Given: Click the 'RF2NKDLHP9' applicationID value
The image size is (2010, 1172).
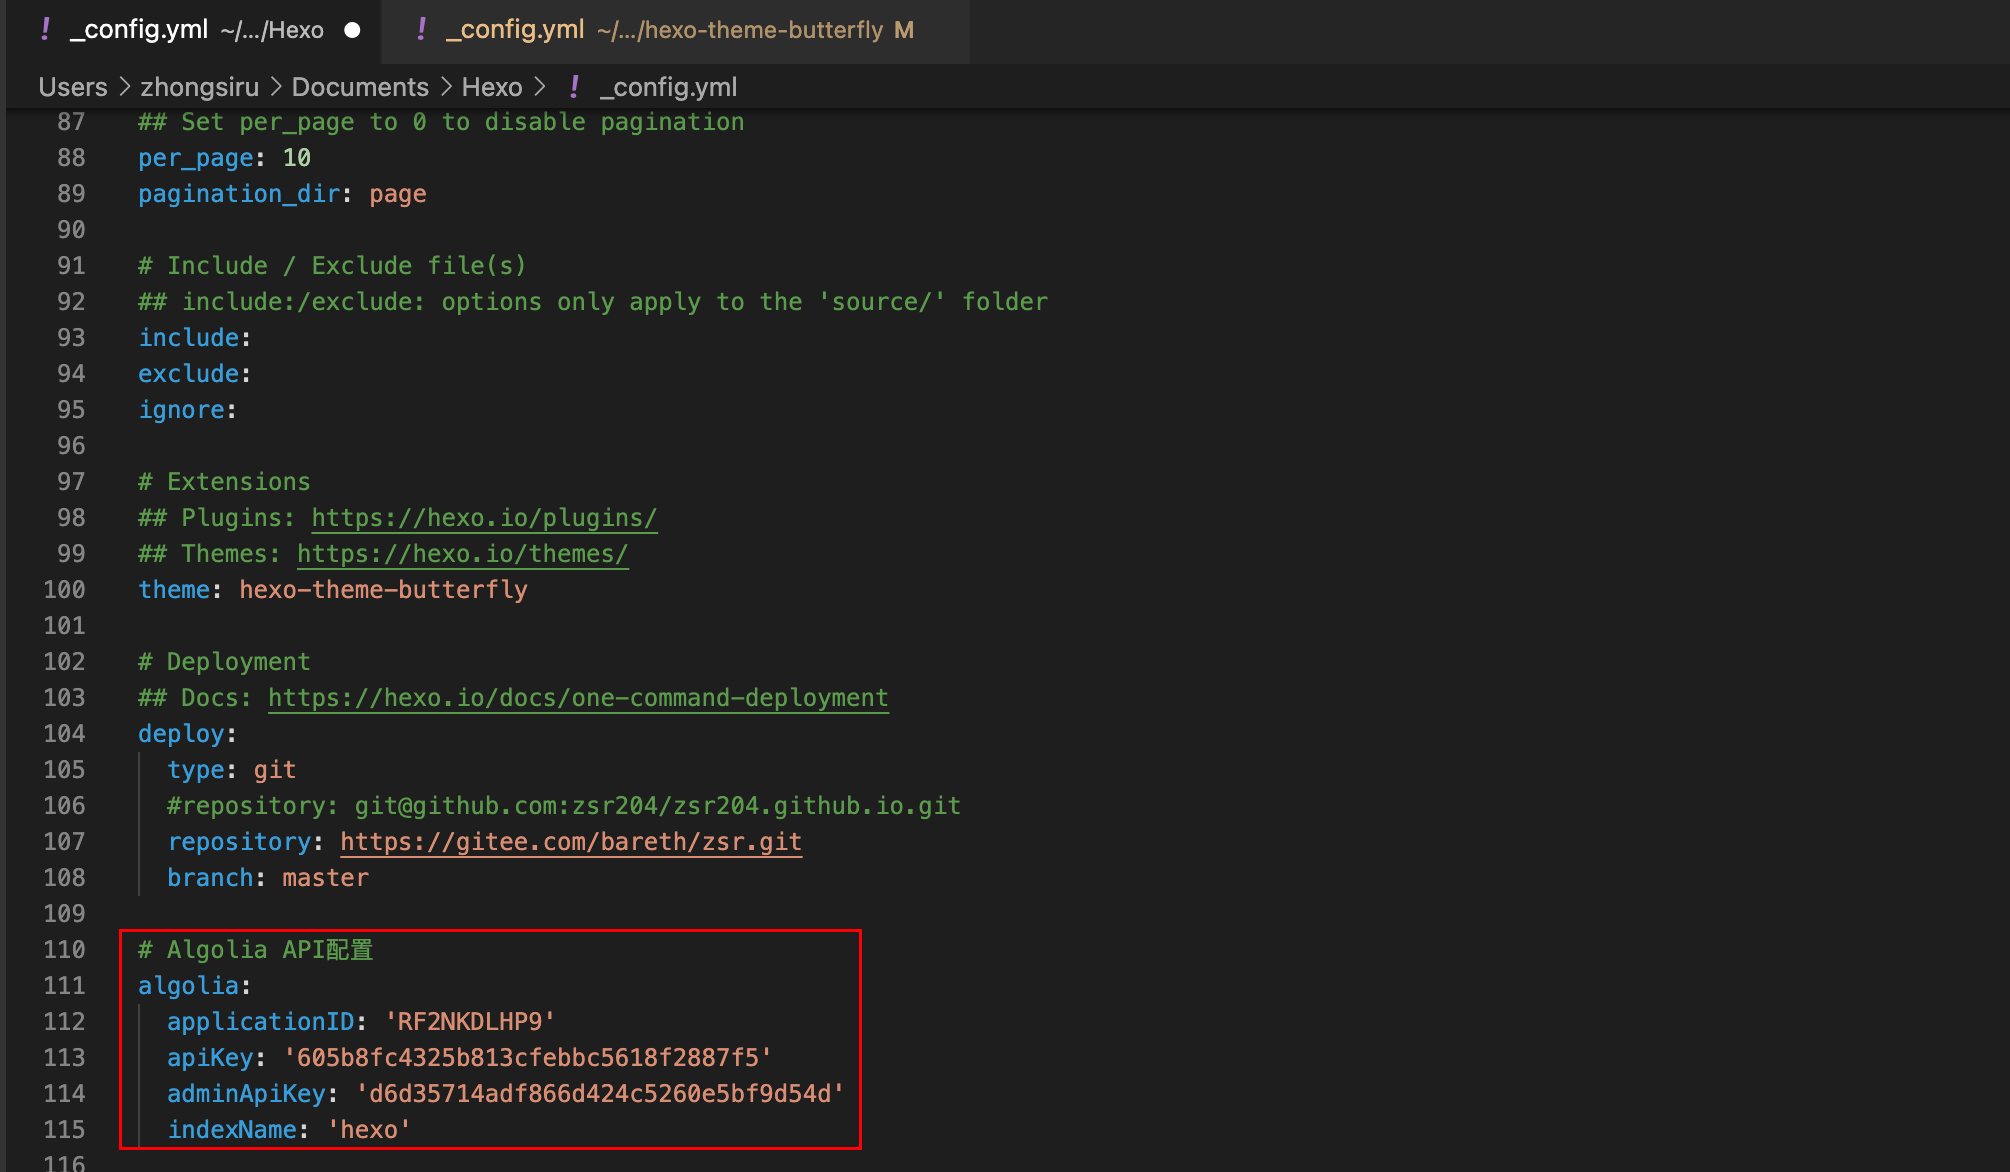Looking at the screenshot, I should click(x=470, y=1022).
